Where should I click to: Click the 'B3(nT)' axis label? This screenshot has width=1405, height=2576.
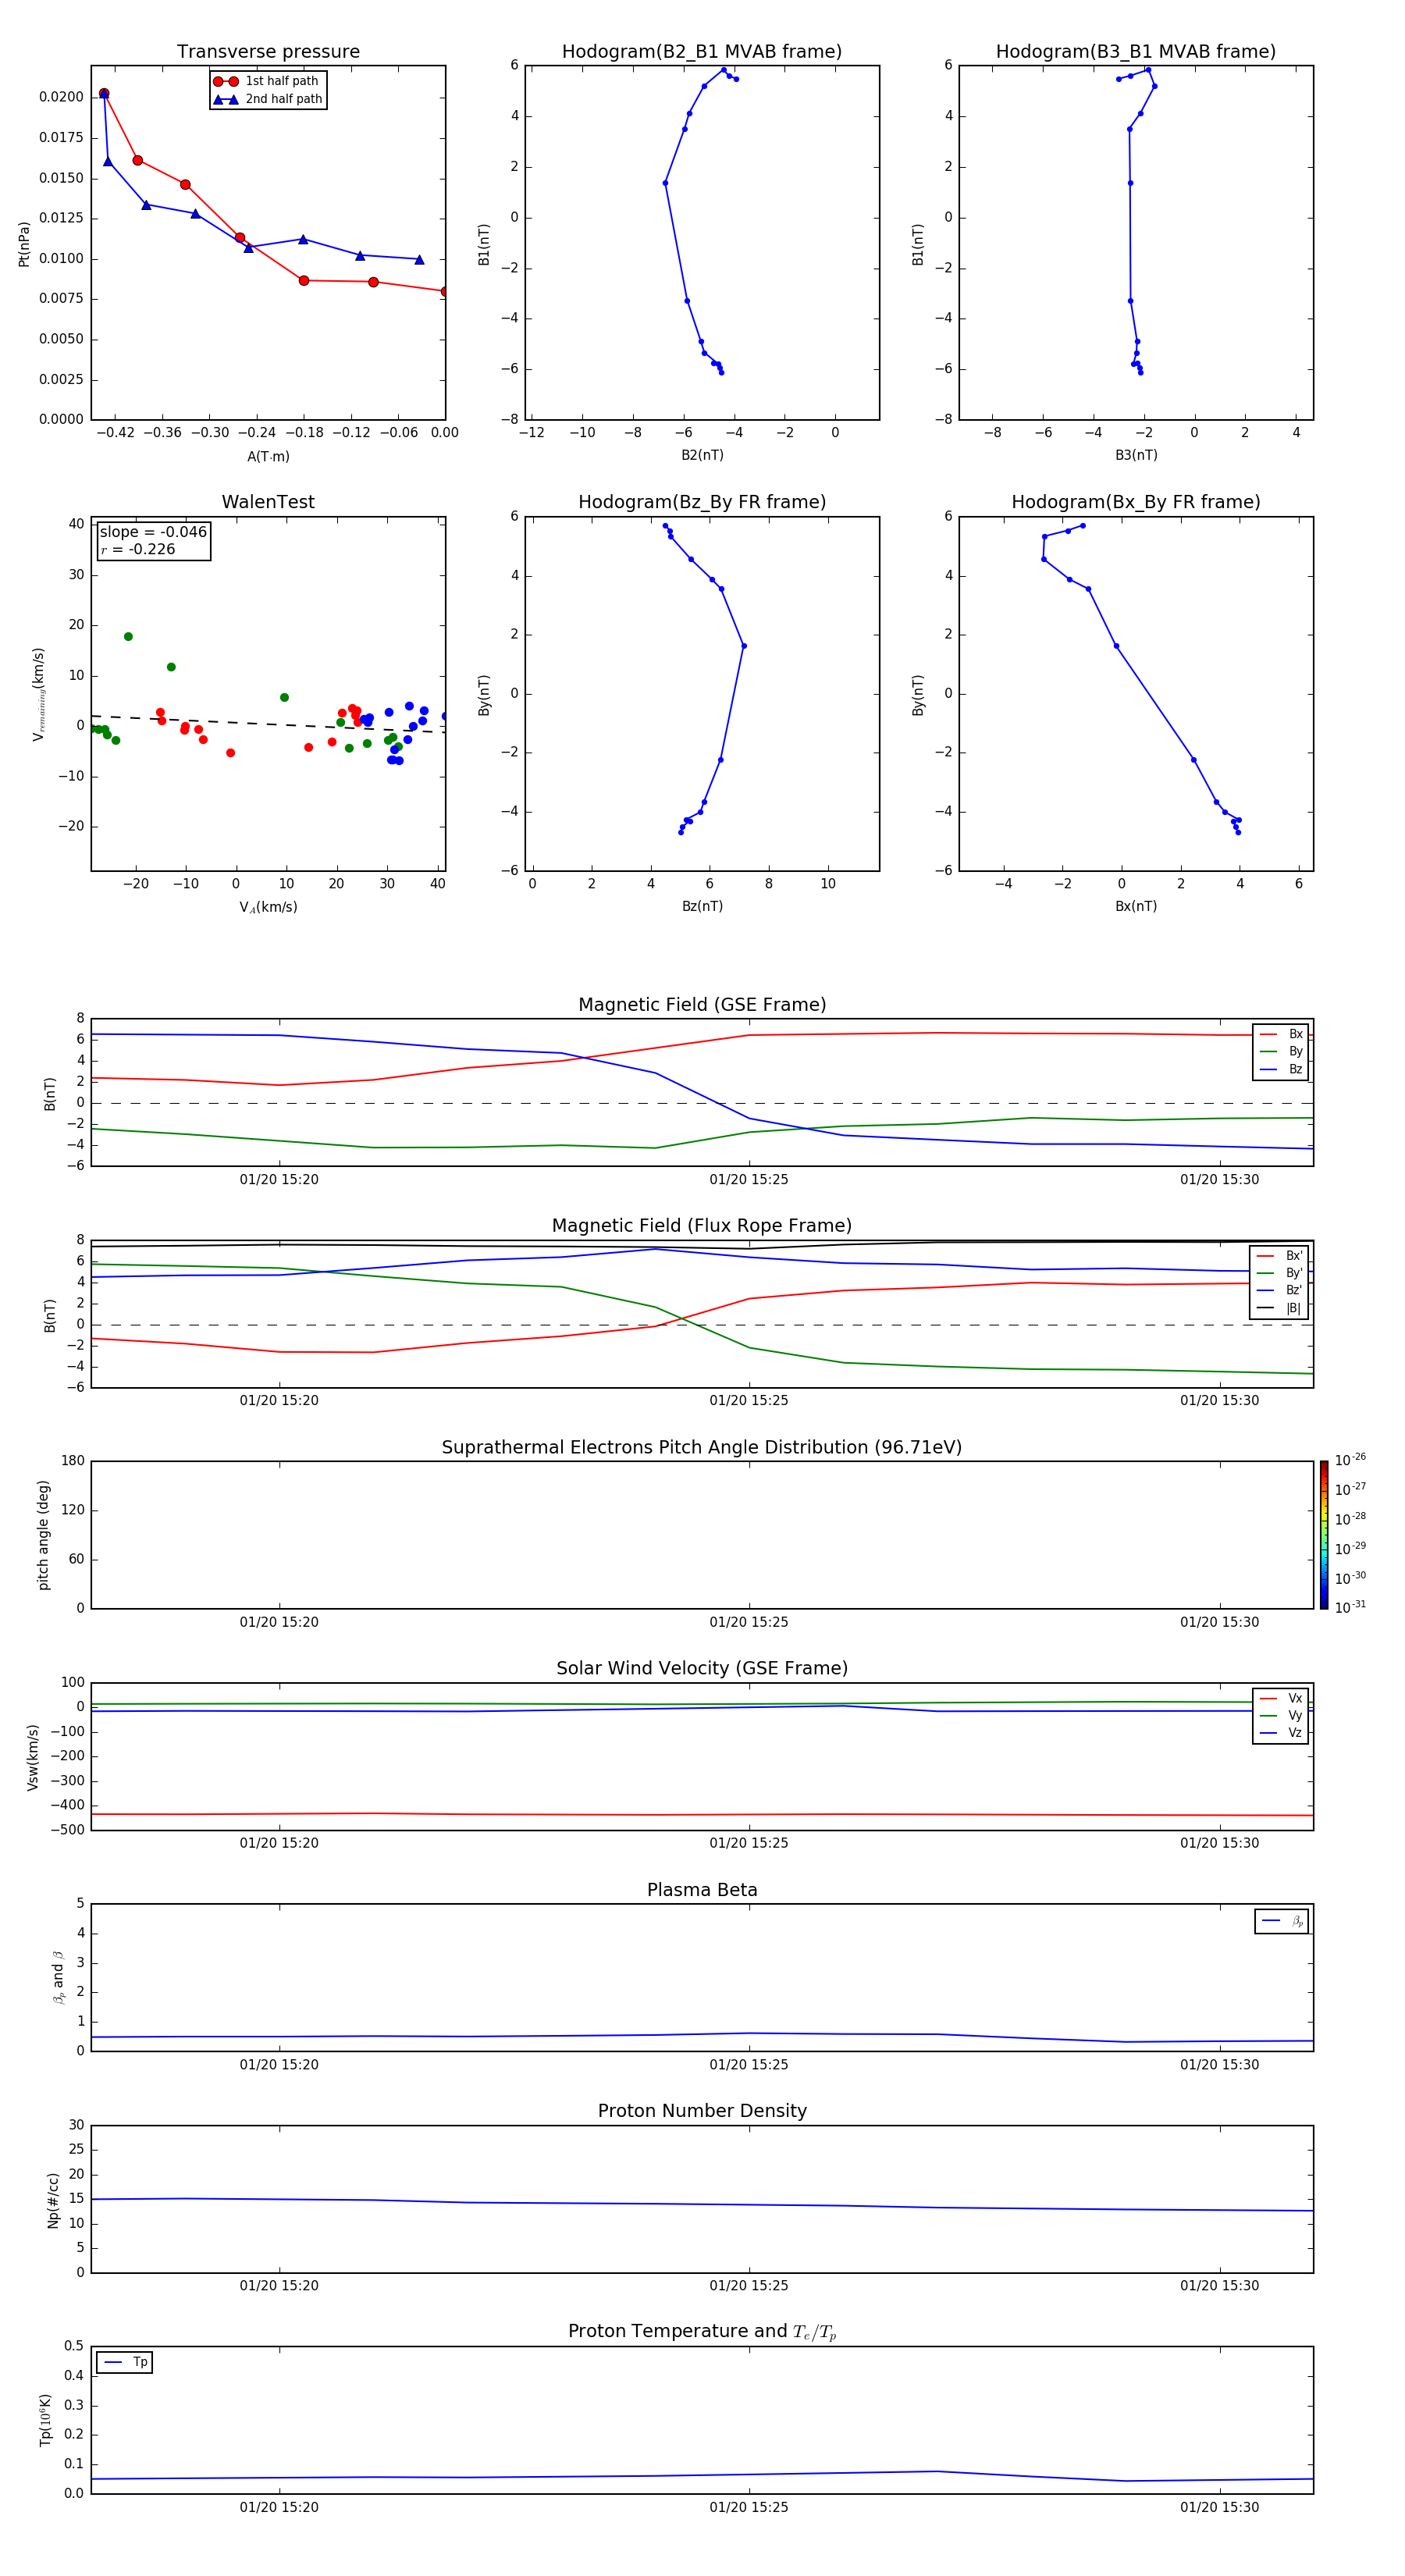coord(1136,455)
